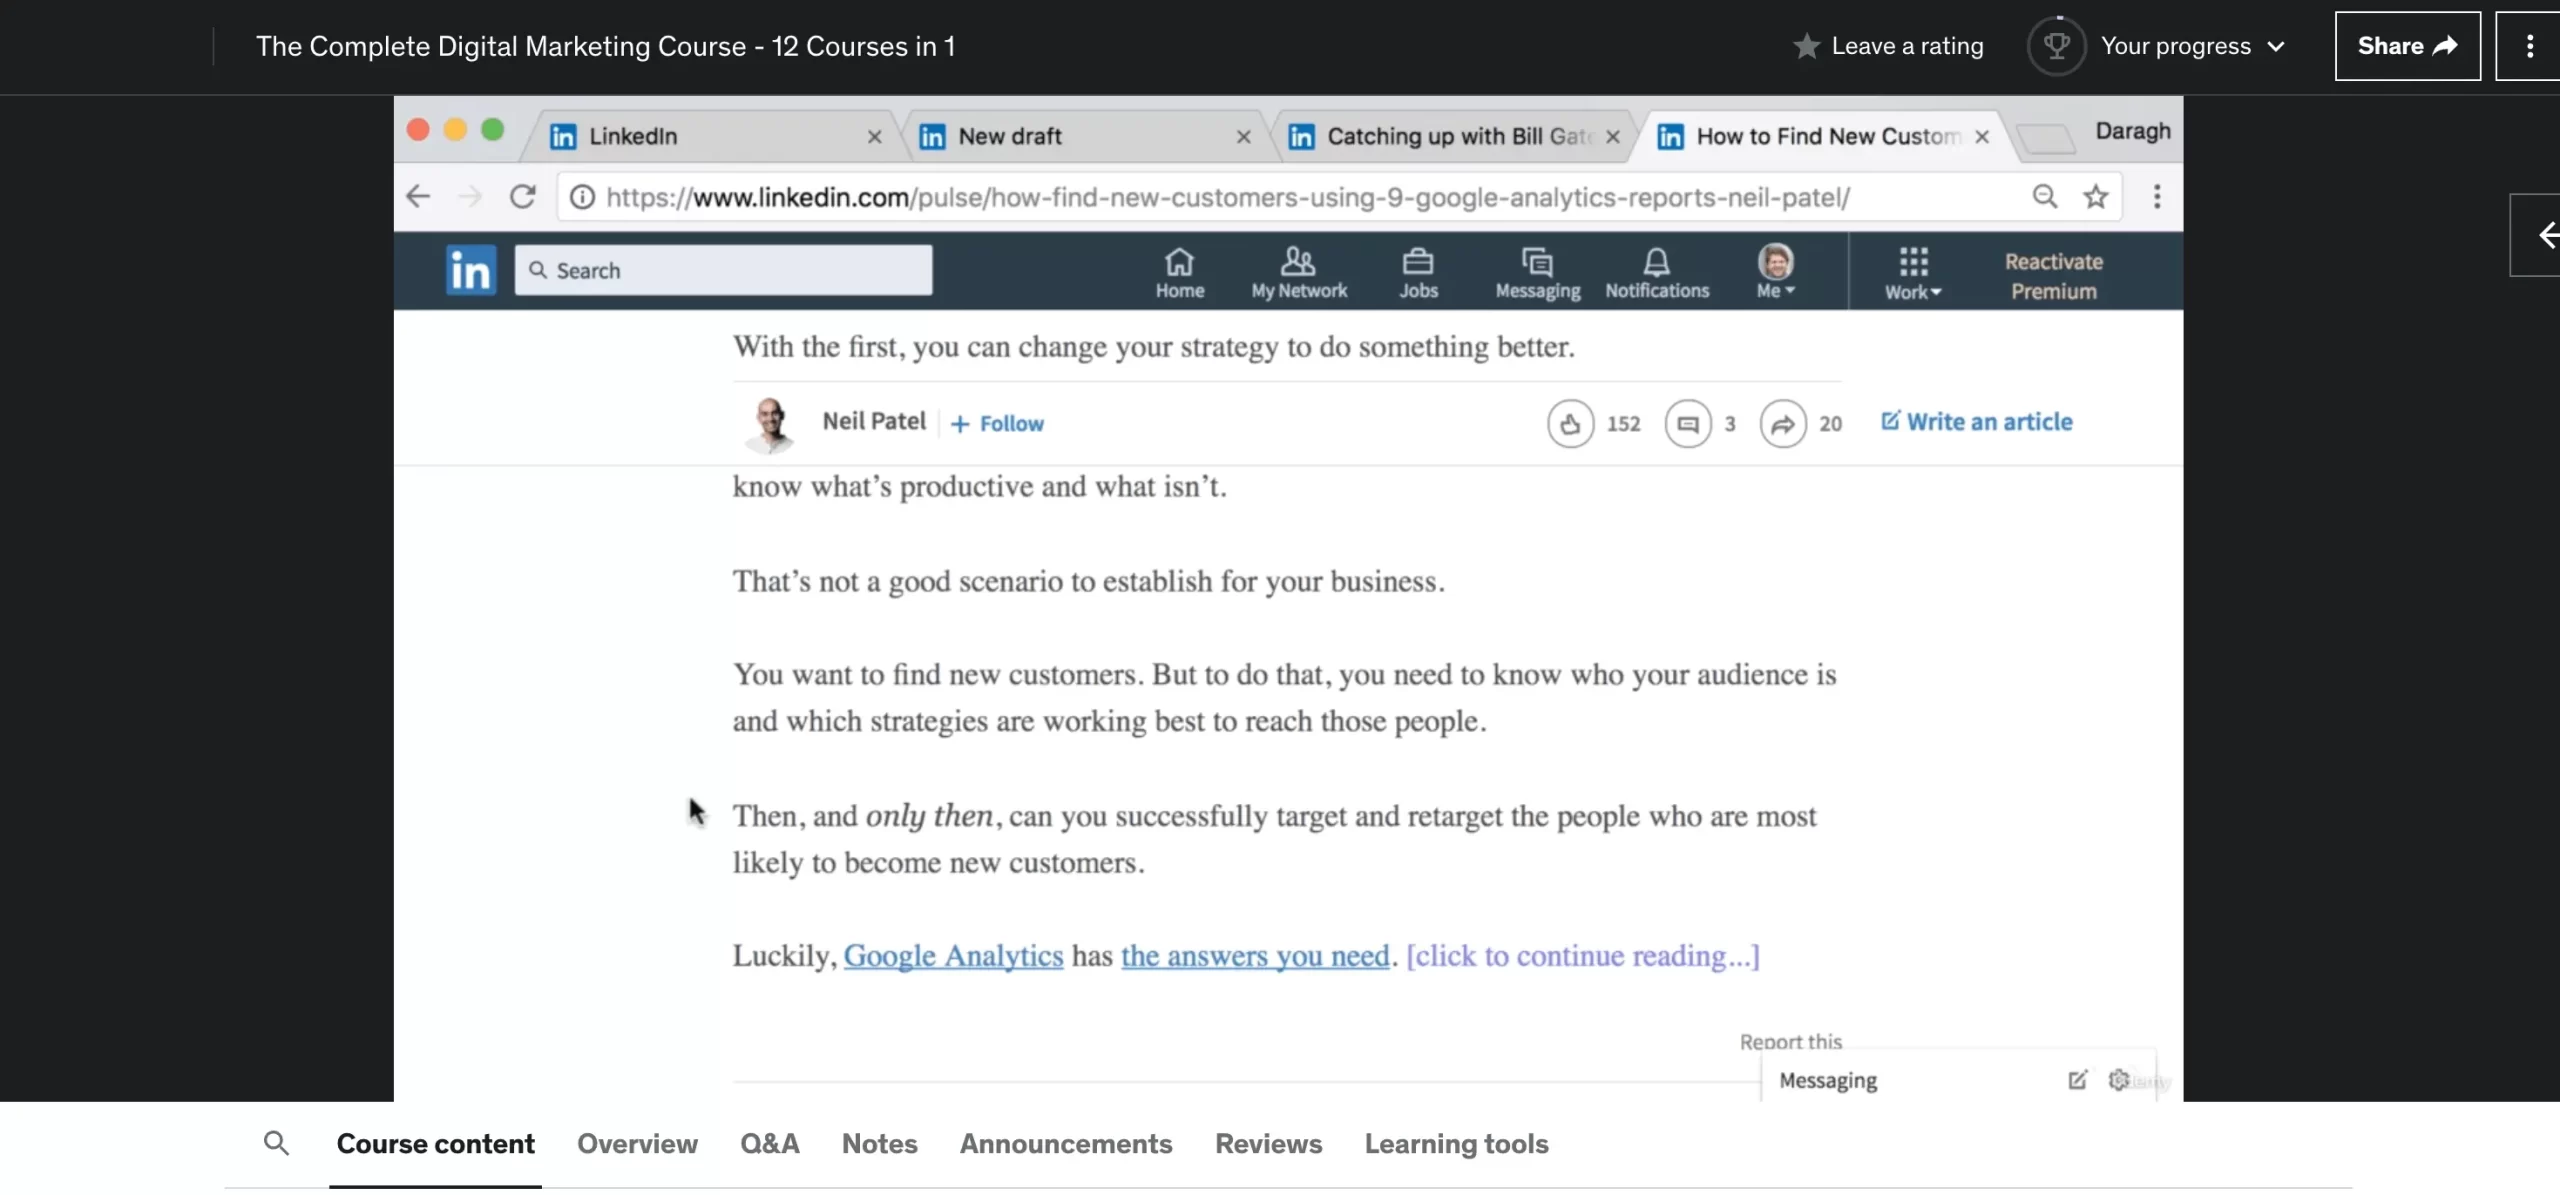The height and width of the screenshot is (1195, 2560).
Task: Click the article comment bubble icon
Action: click(x=1687, y=424)
